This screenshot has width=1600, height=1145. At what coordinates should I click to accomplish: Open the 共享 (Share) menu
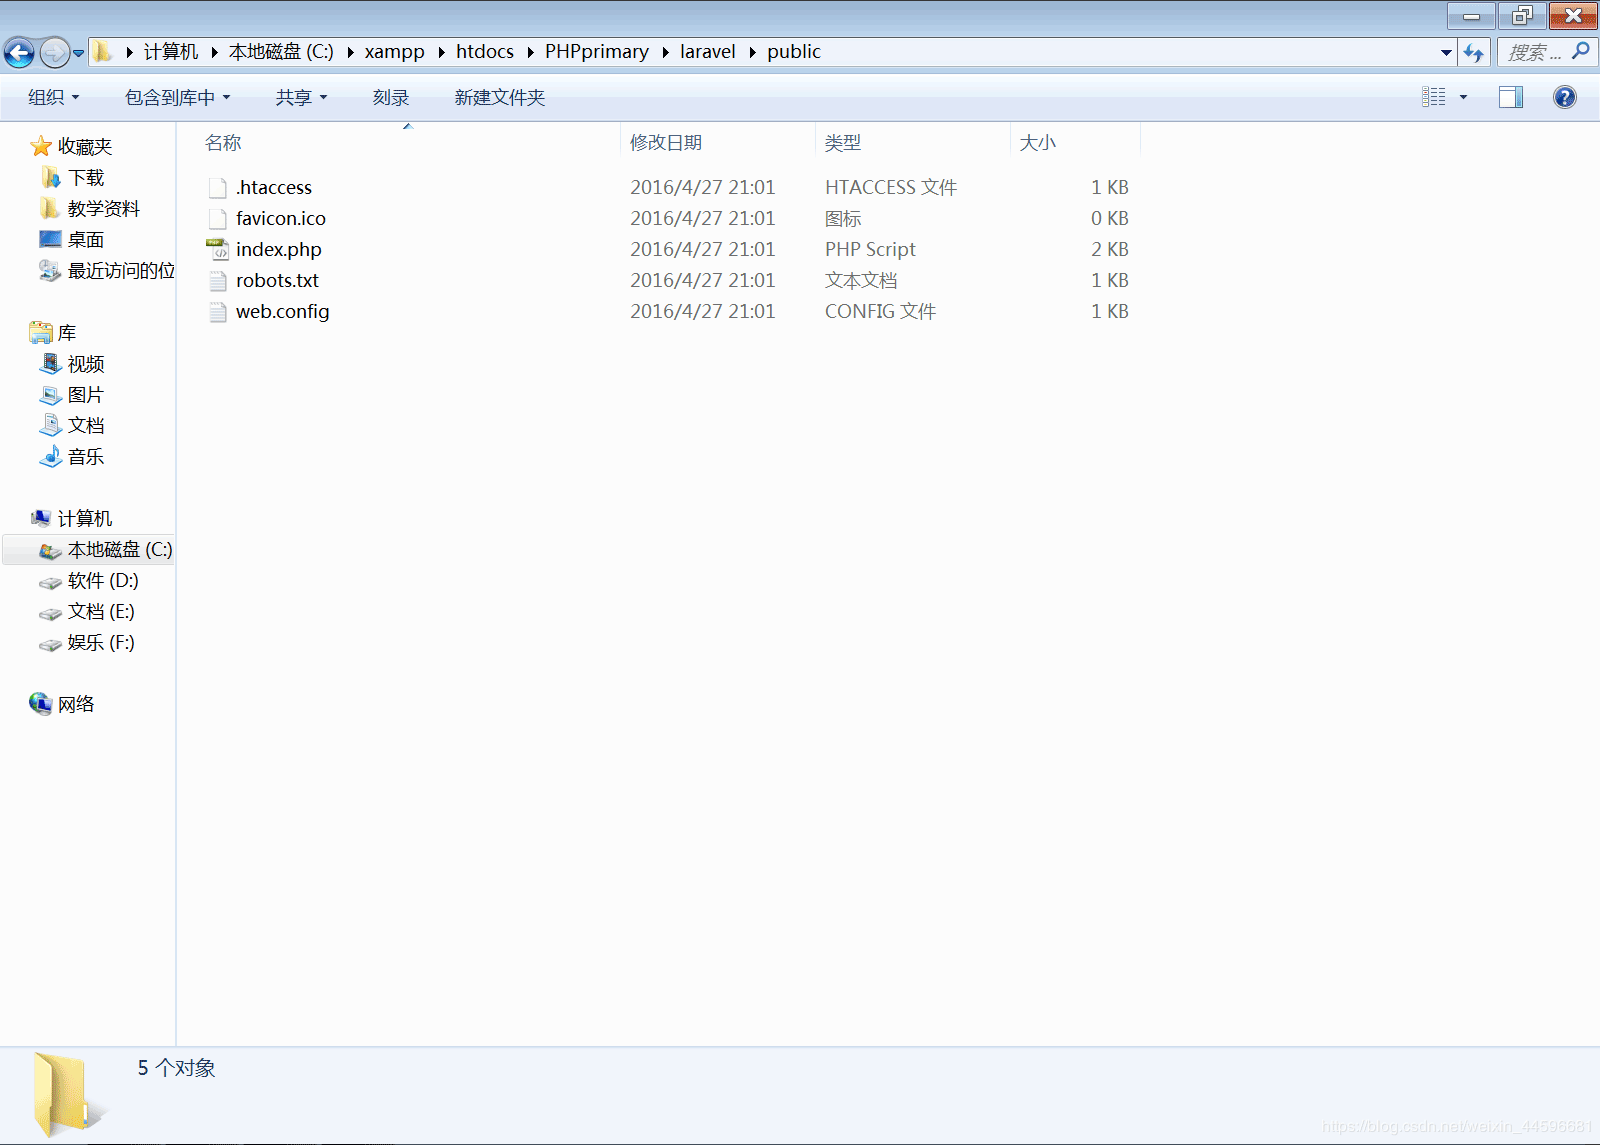point(301,97)
